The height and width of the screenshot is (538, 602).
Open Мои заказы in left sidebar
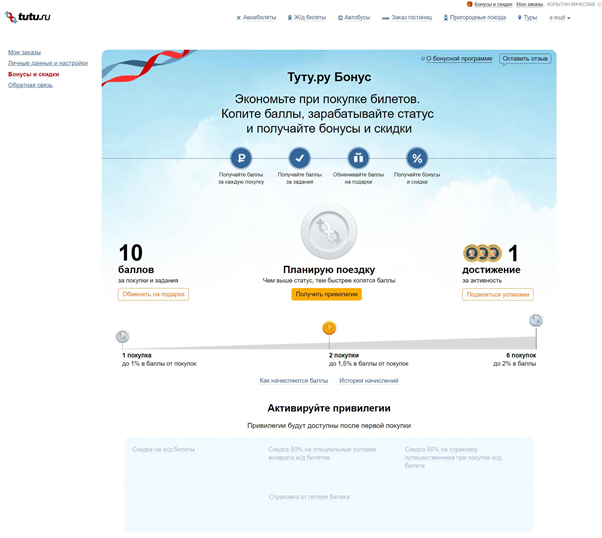tap(24, 52)
